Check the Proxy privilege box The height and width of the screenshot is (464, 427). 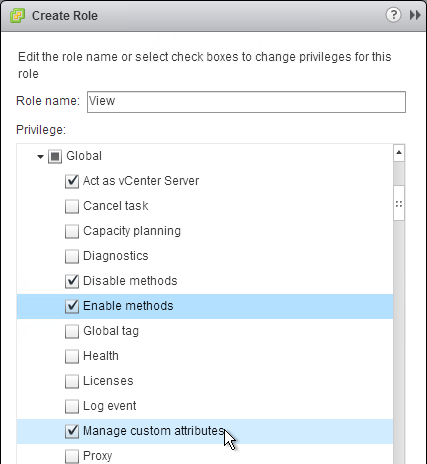(x=72, y=456)
